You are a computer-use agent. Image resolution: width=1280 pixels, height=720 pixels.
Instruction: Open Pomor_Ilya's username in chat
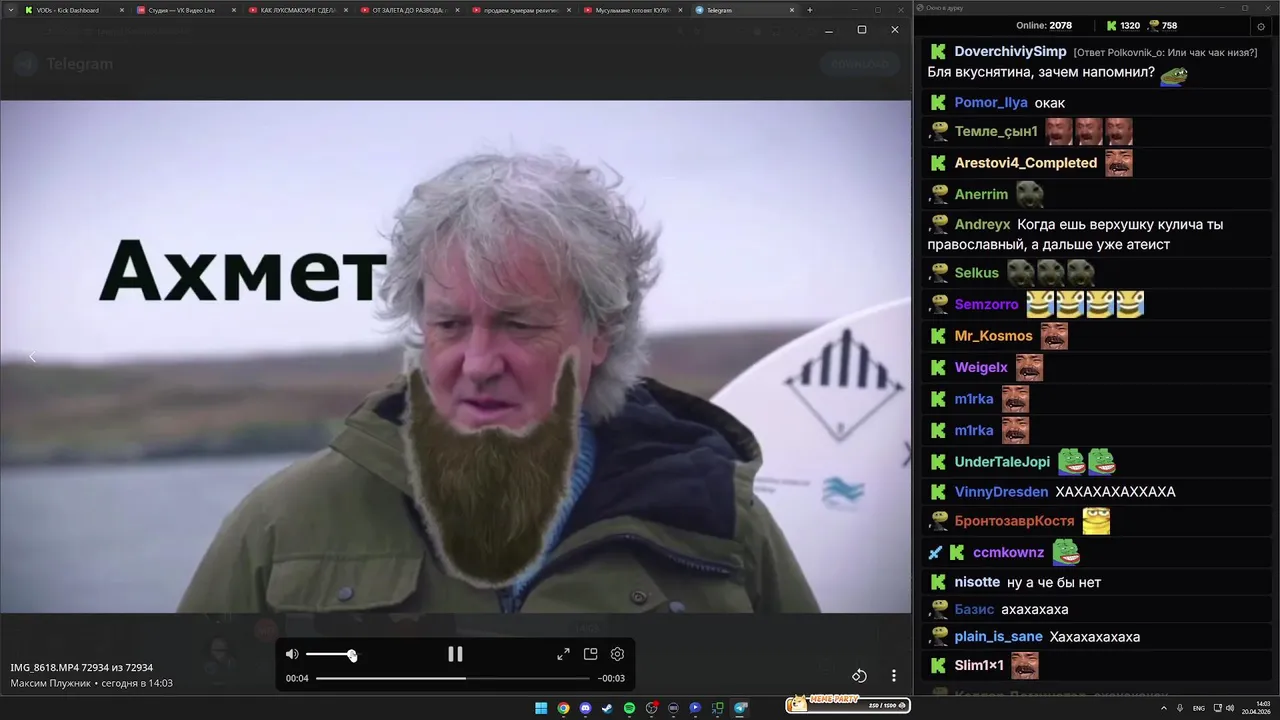tap(991, 103)
